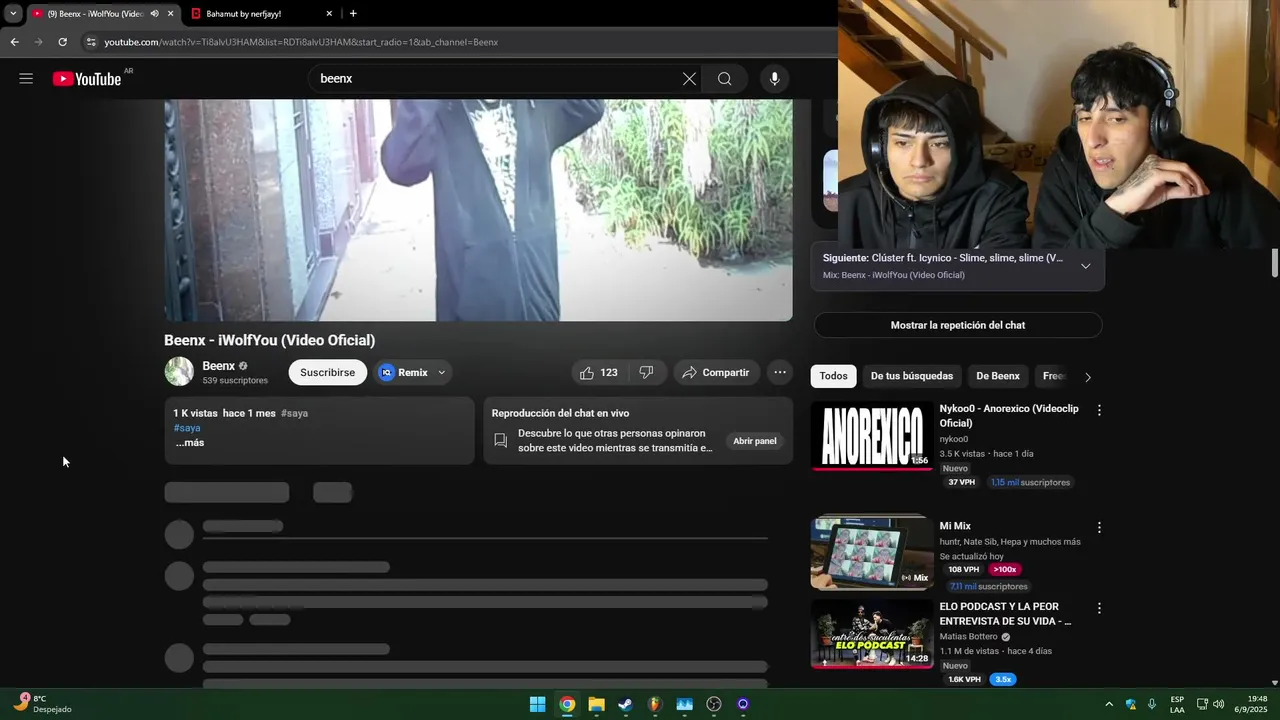Select the De tus búsquedas filter chip

click(912, 376)
